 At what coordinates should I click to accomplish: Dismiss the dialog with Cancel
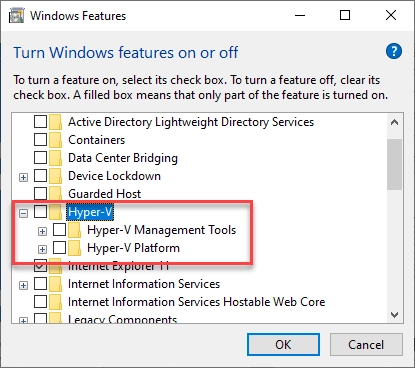pos(366,345)
